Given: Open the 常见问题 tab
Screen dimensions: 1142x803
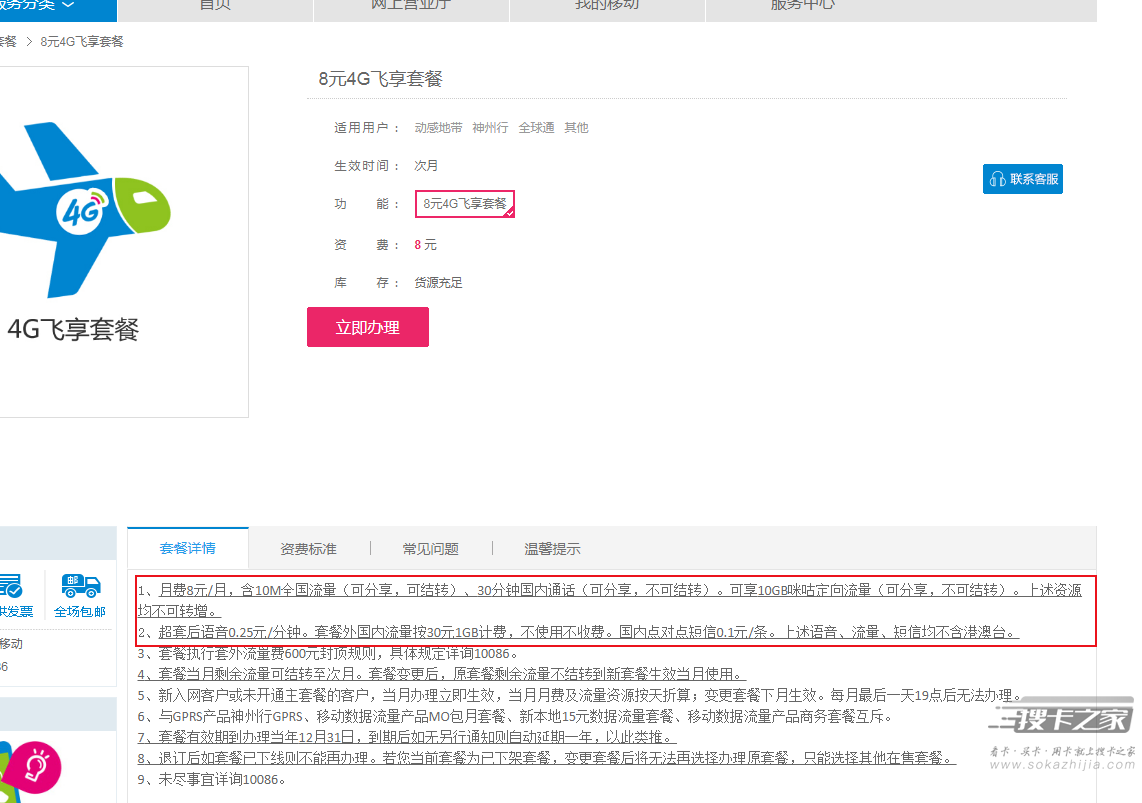Looking at the screenshot, I should (431, 549).
